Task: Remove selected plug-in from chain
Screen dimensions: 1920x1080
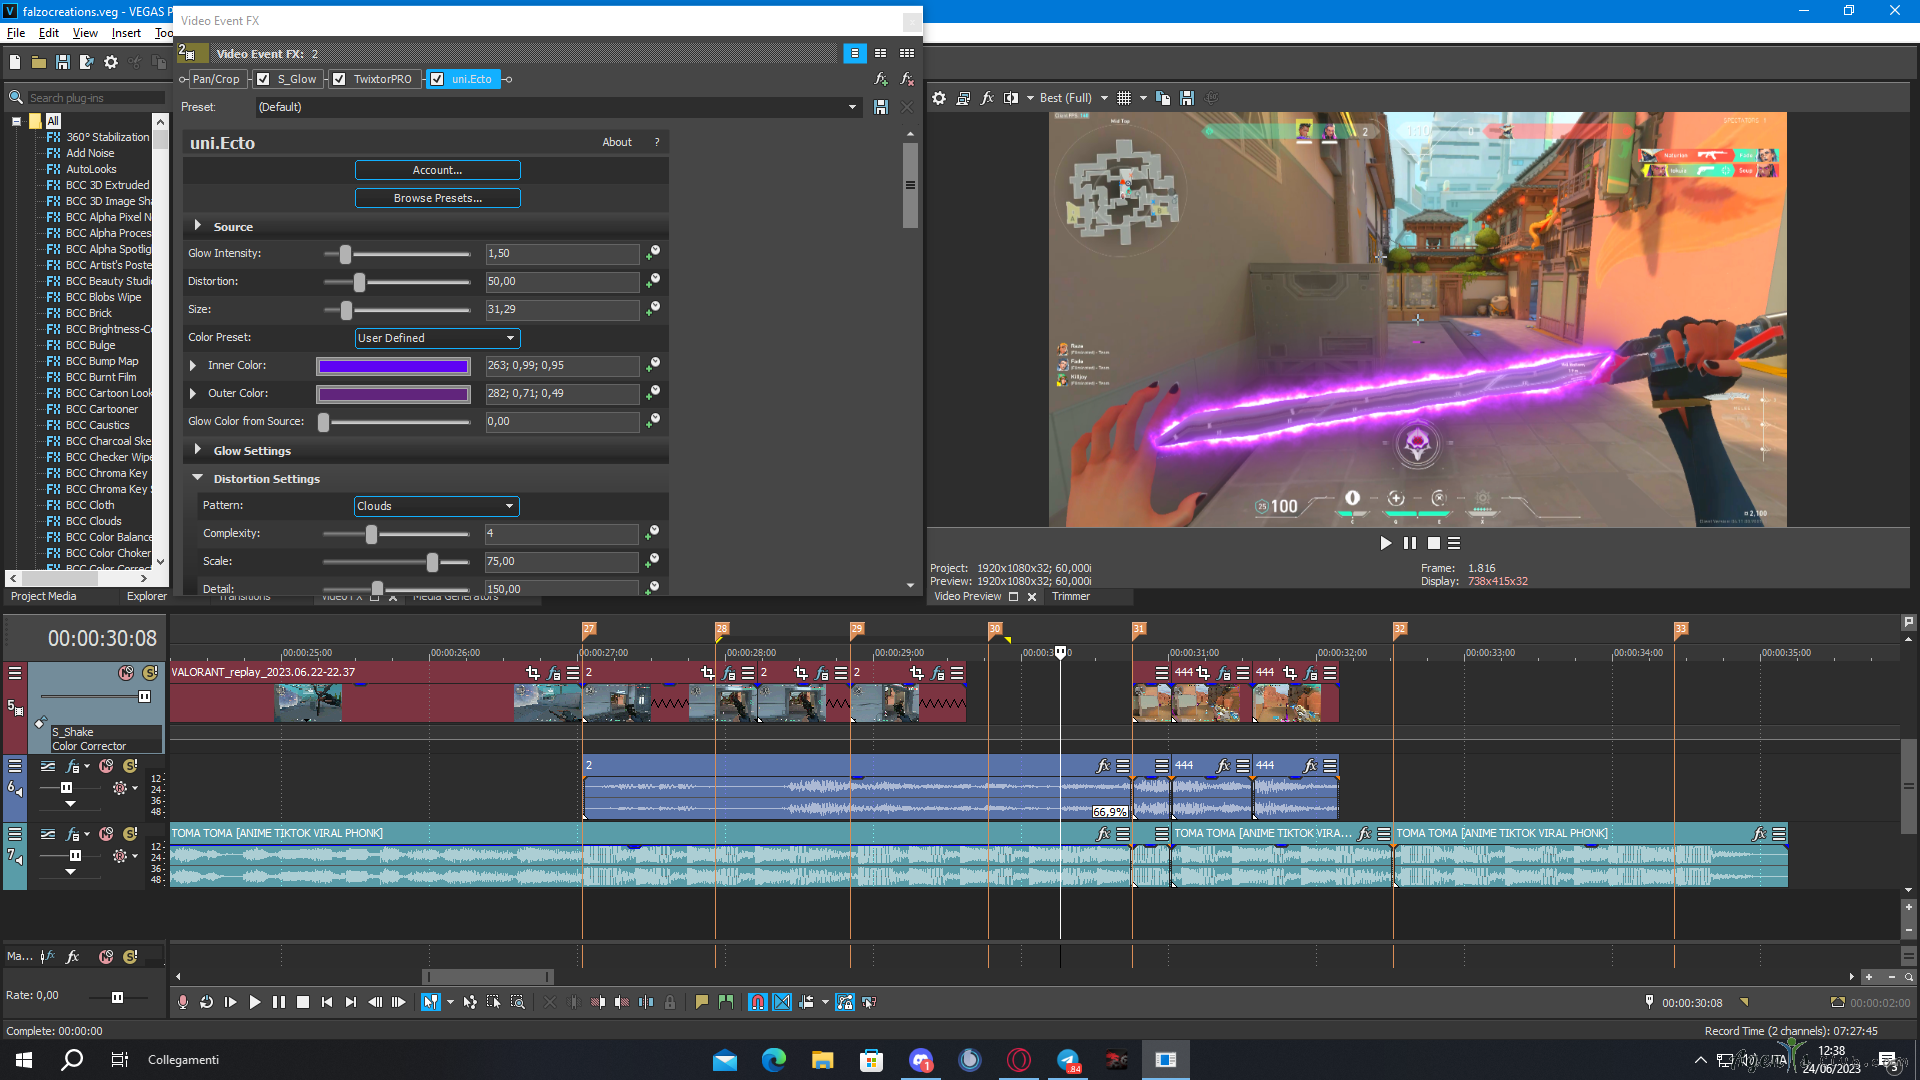Action: [x=907, y=79]
